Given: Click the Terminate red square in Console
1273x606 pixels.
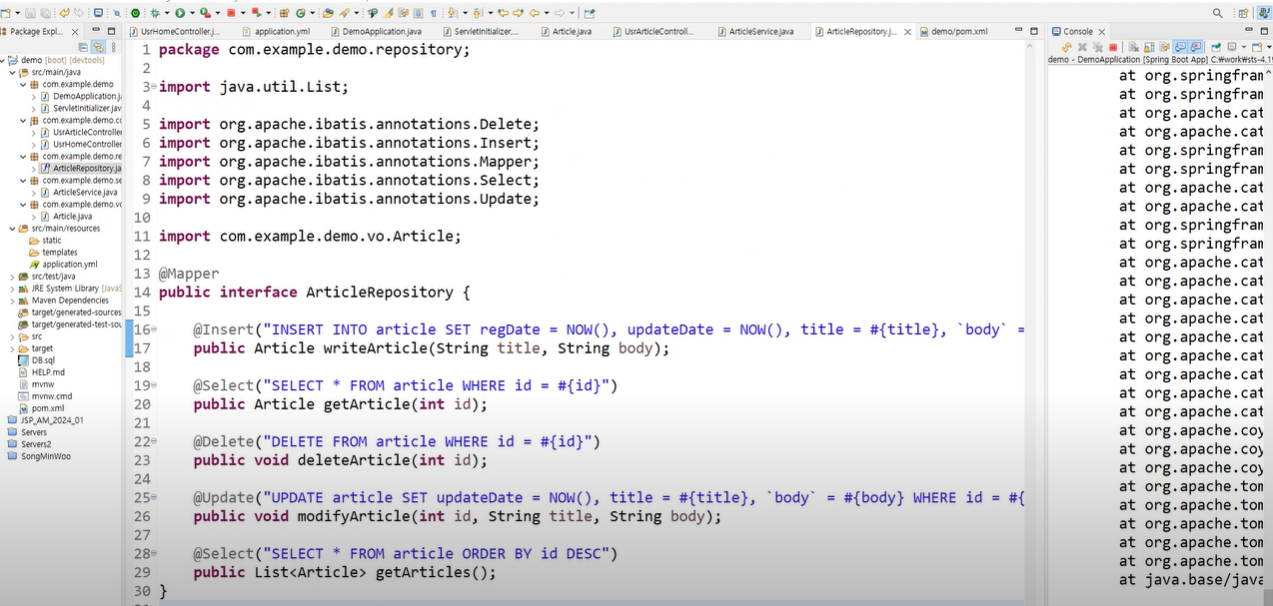Looking at the screenshot, I should (1113, 47).
